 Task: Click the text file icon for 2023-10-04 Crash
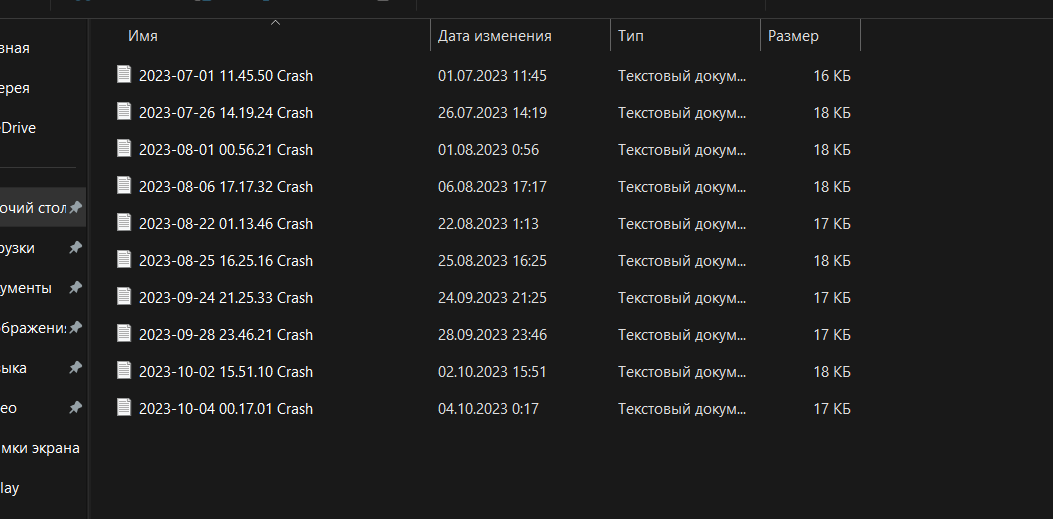point(124,408)
